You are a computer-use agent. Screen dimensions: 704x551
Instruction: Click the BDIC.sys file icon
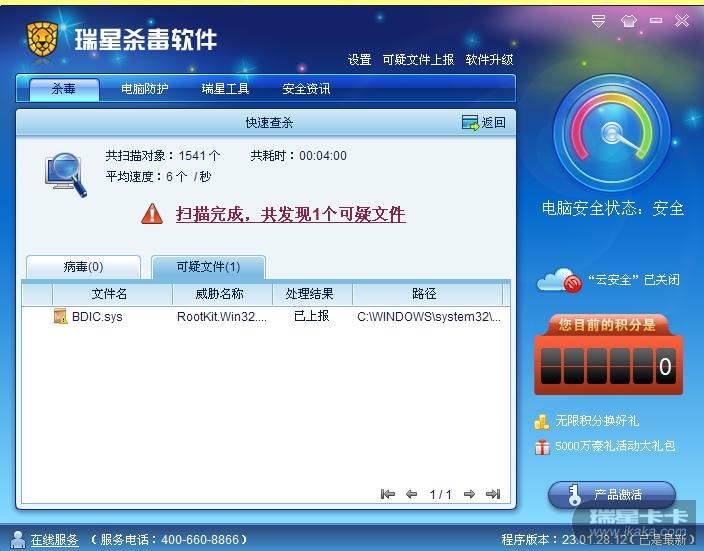pos(60,316)
